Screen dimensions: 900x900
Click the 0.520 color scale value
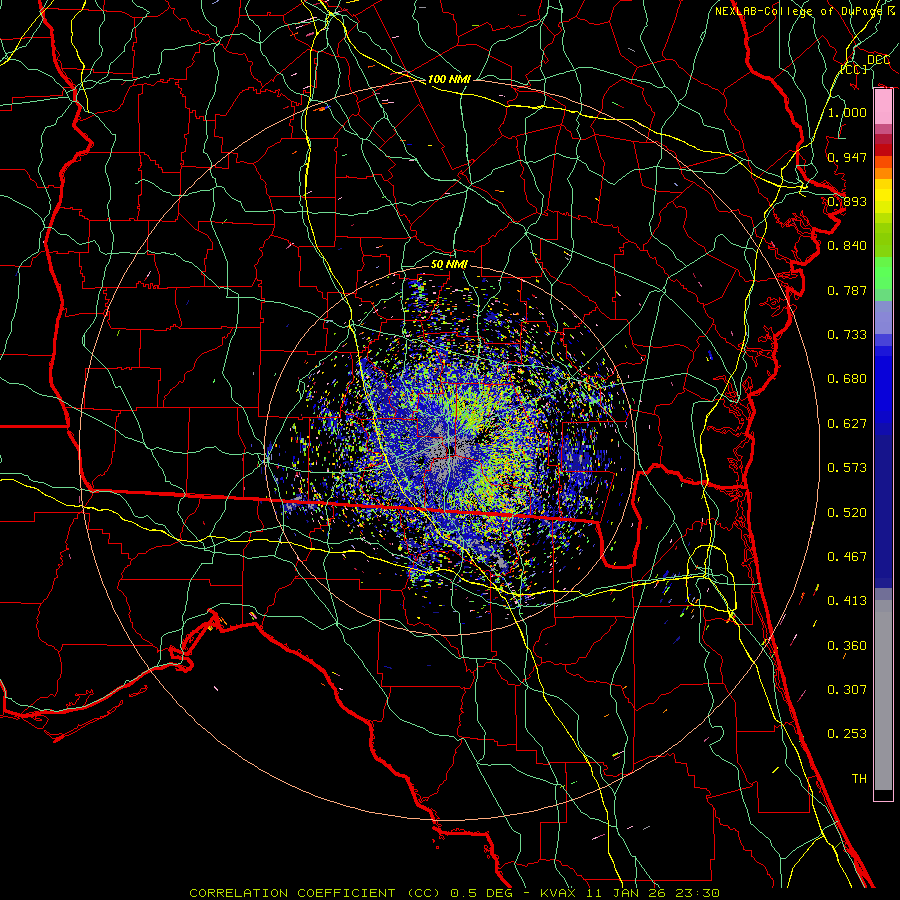[x=847, y=512]
